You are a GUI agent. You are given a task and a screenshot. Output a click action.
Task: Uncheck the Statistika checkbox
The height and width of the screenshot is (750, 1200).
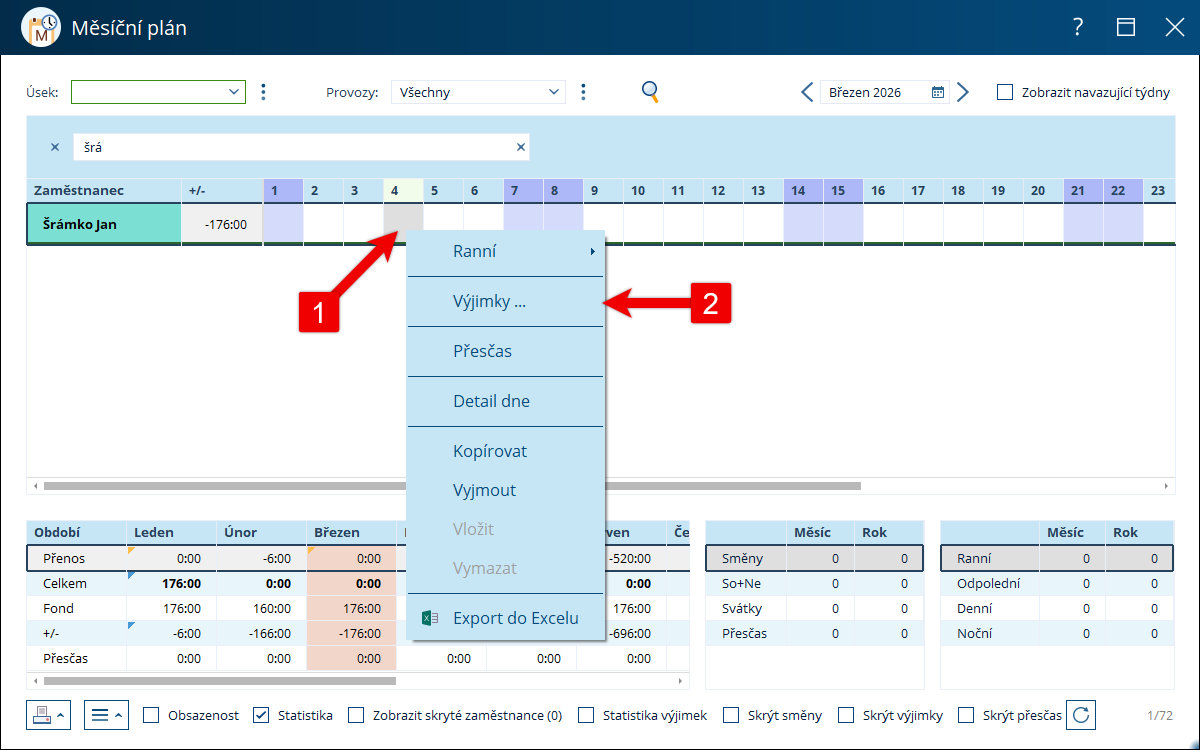(261, 715)
